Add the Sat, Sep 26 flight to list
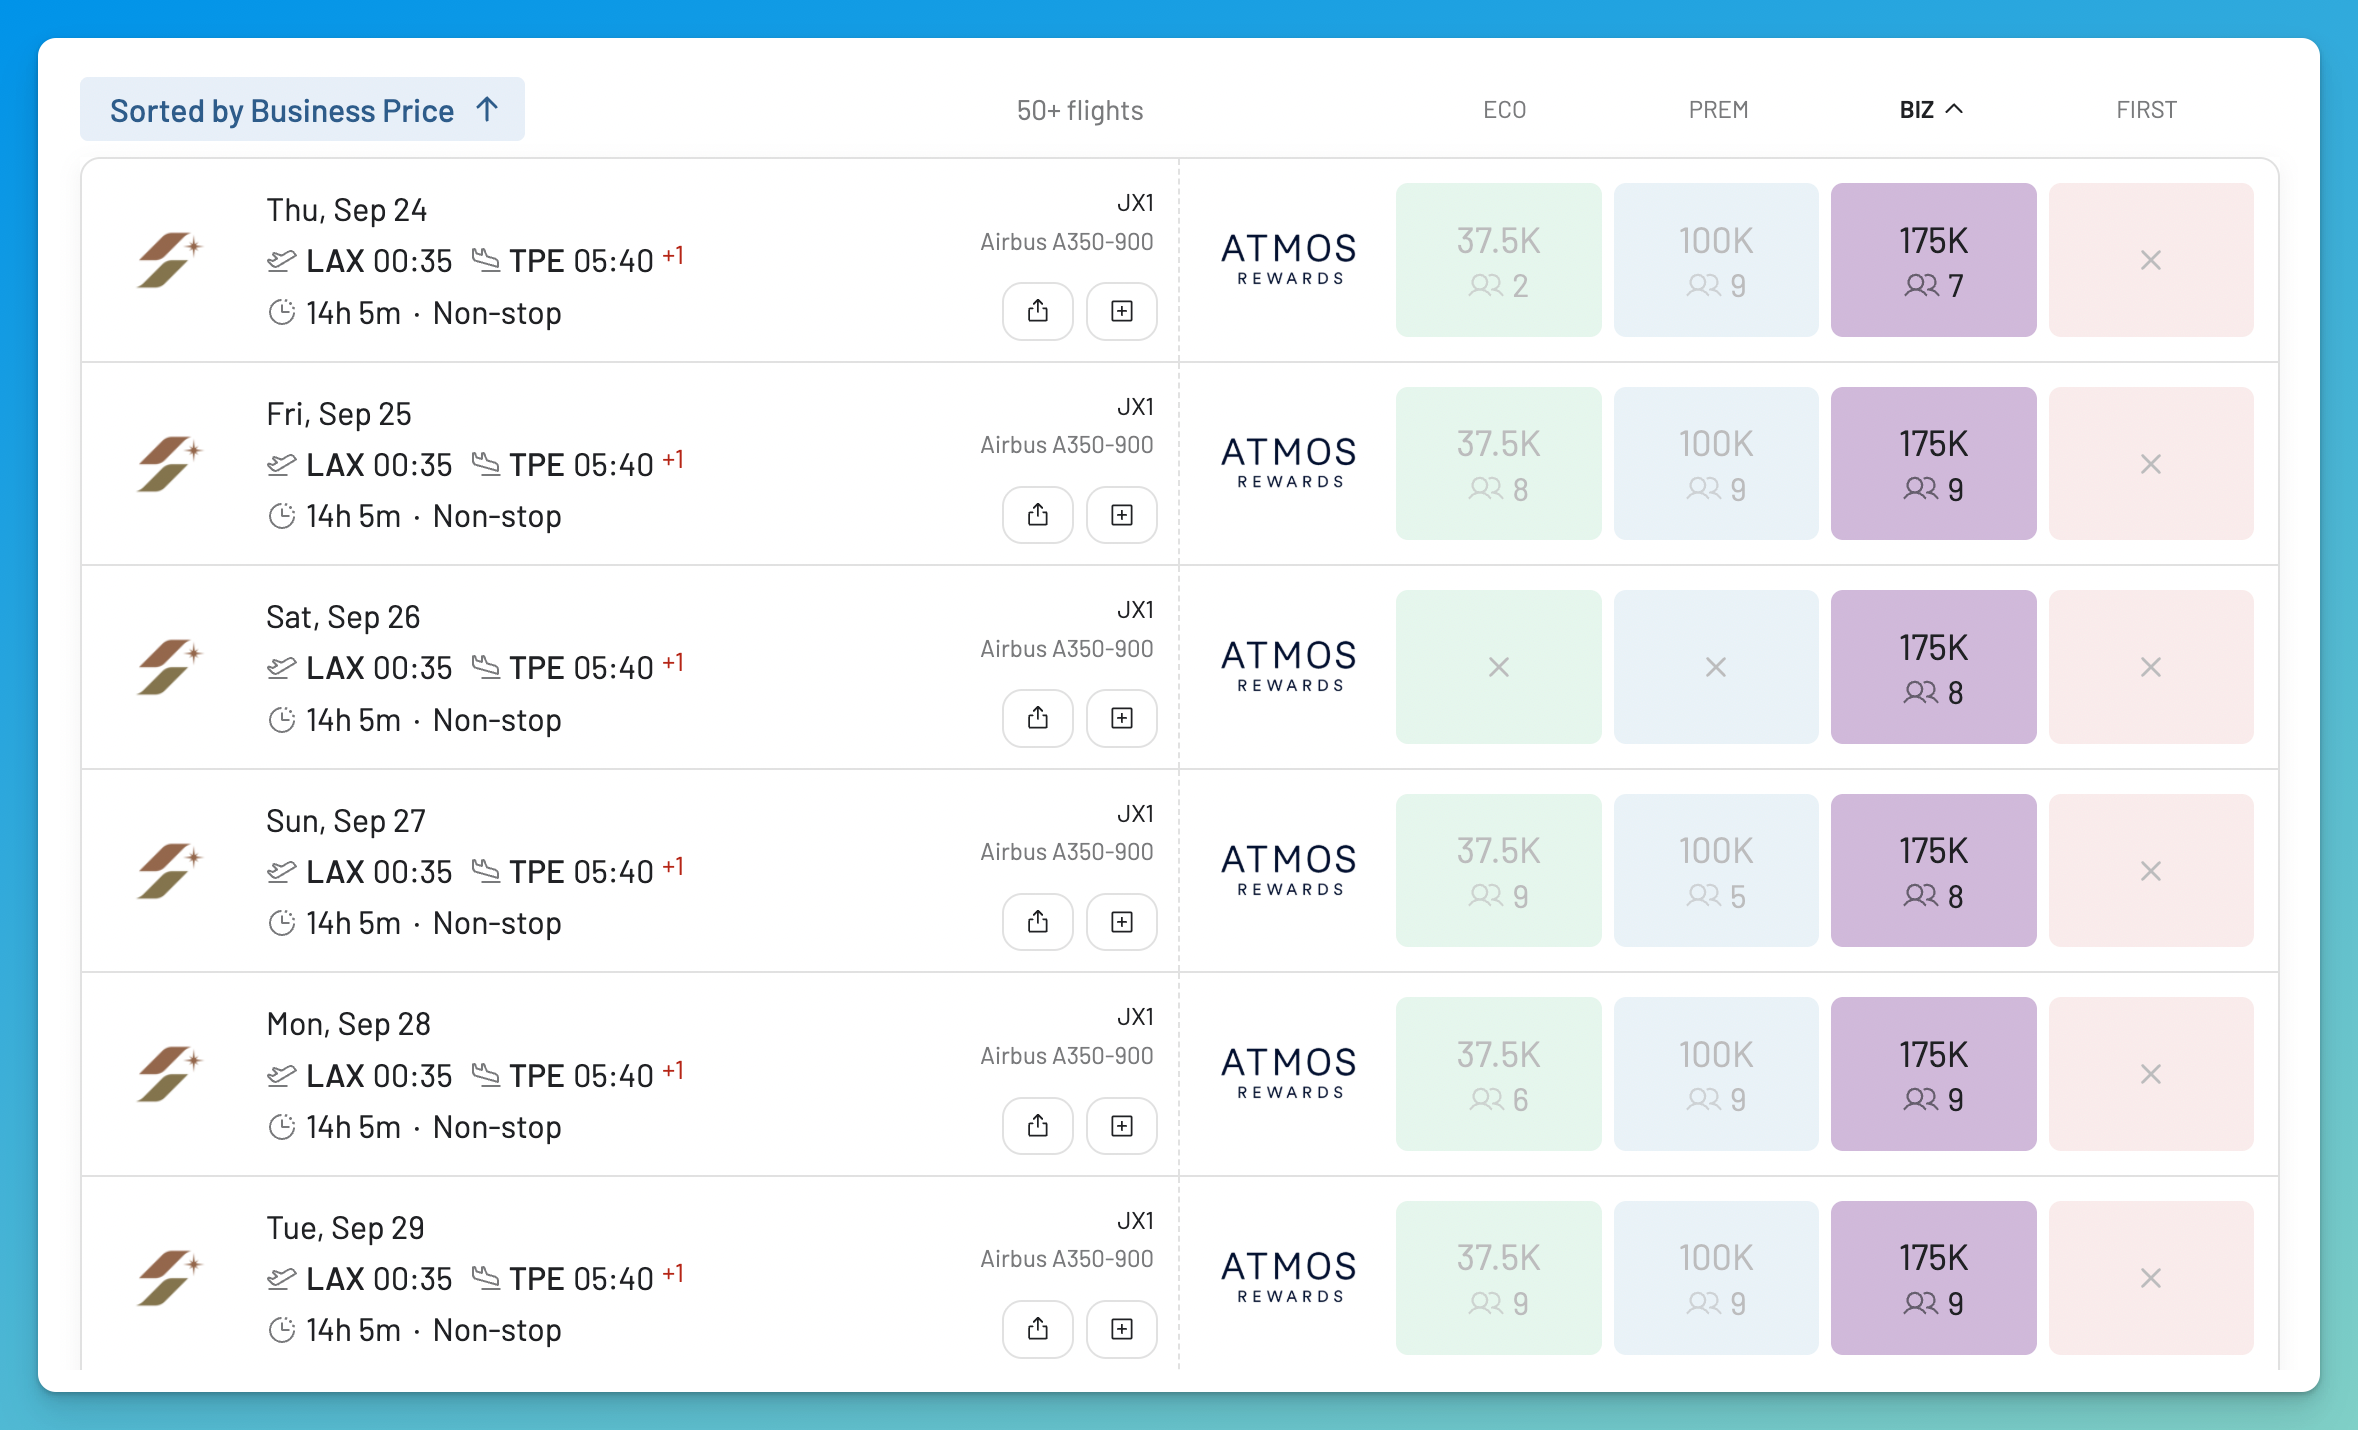Viewport: 2358px width, 1430px height. tap(1122, 718)
